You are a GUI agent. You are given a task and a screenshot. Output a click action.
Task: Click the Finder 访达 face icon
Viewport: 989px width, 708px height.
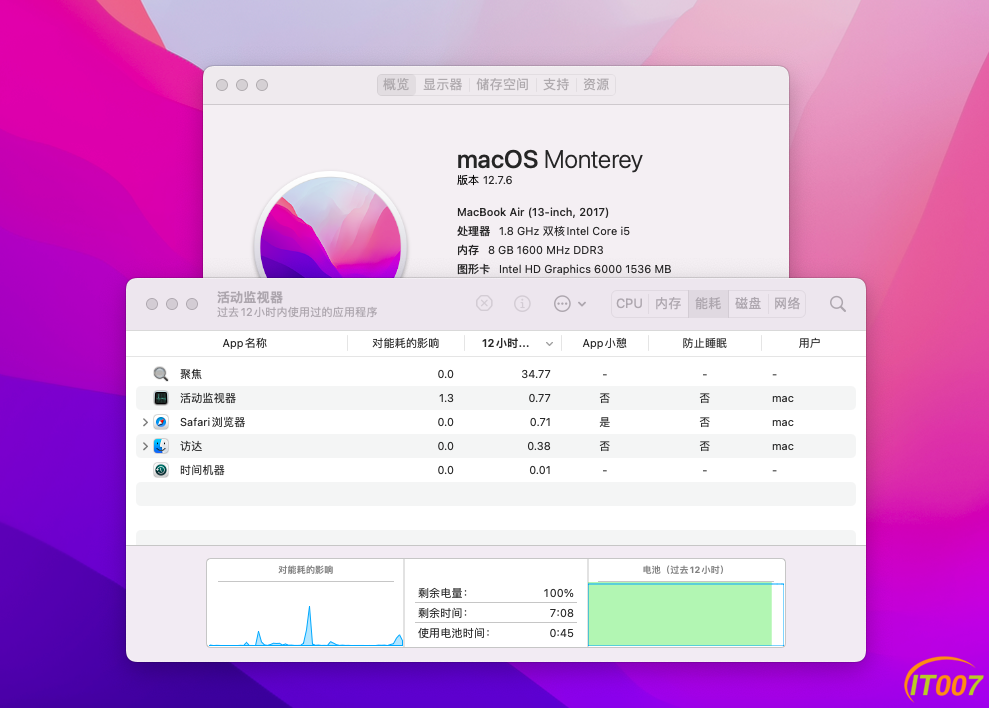[161, 446]
